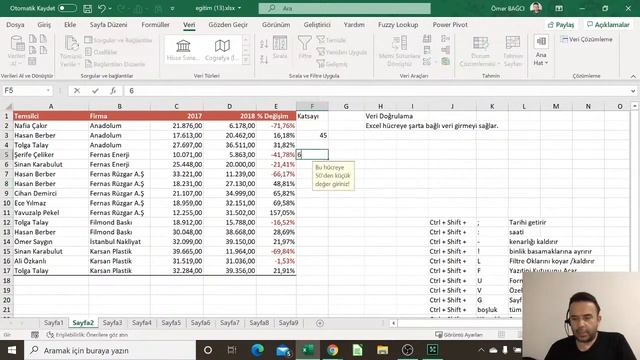Click Görüntü Ayarları in status bar
The image size is (640, 360).
(x=459, y=335)
